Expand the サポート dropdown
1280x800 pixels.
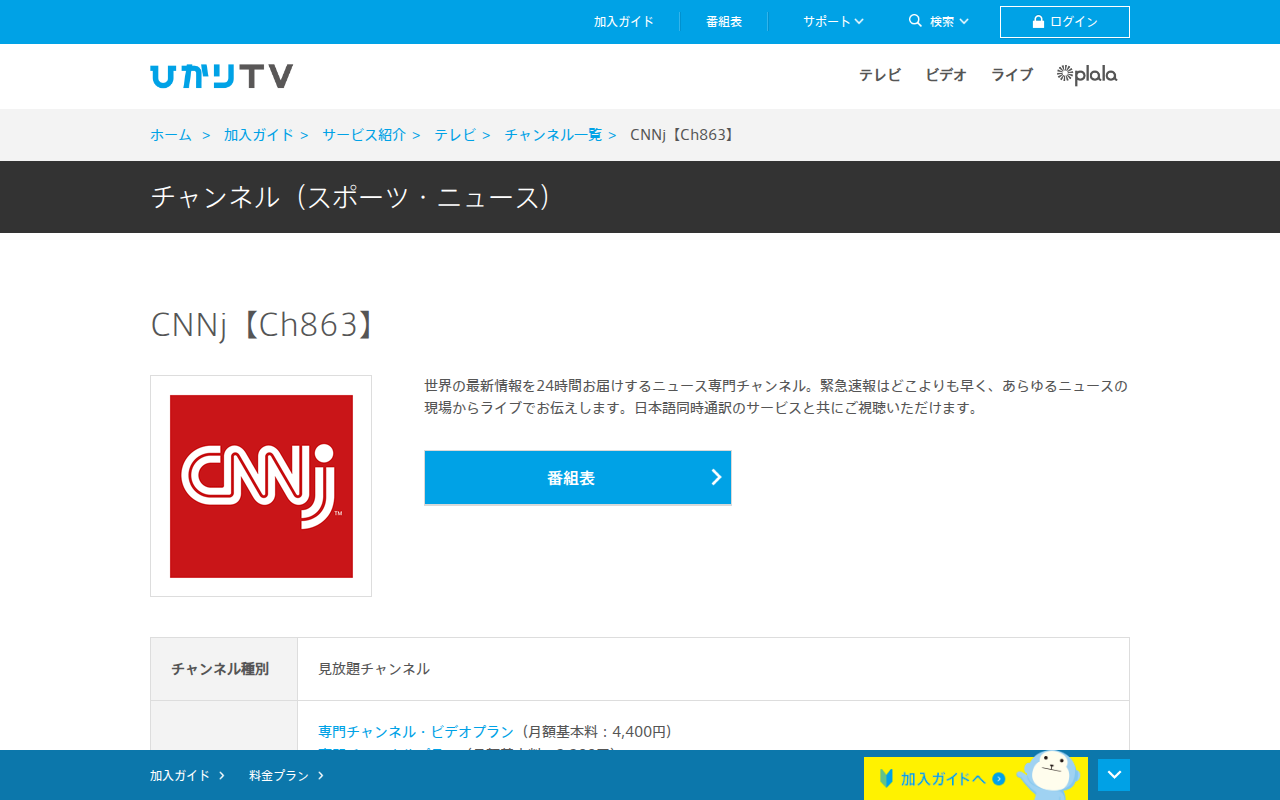coord(833,21)
